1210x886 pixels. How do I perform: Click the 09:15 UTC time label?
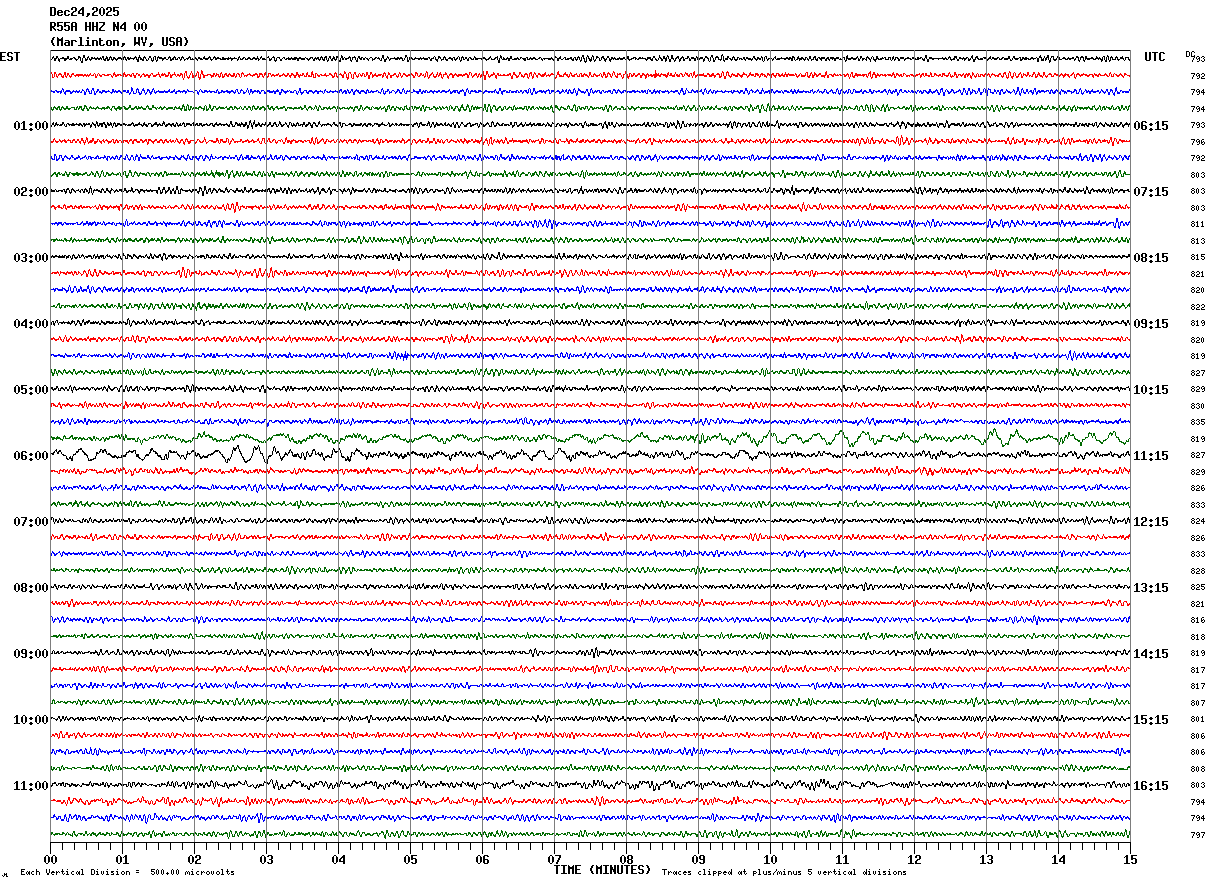click(1150, 324)
